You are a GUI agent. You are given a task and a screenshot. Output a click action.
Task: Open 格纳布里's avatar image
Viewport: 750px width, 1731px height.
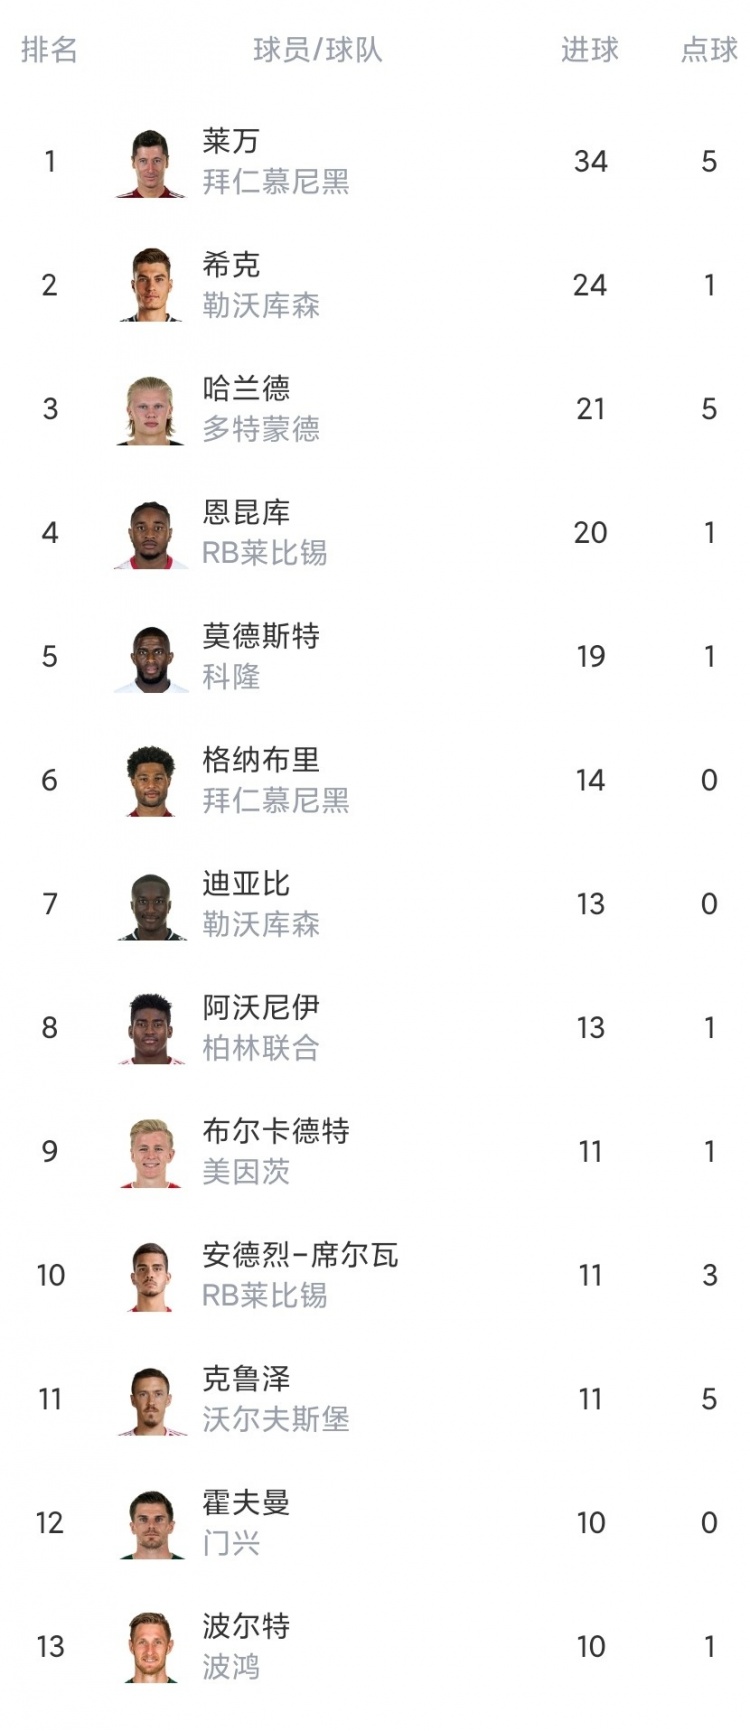click(x=151, y=781)
